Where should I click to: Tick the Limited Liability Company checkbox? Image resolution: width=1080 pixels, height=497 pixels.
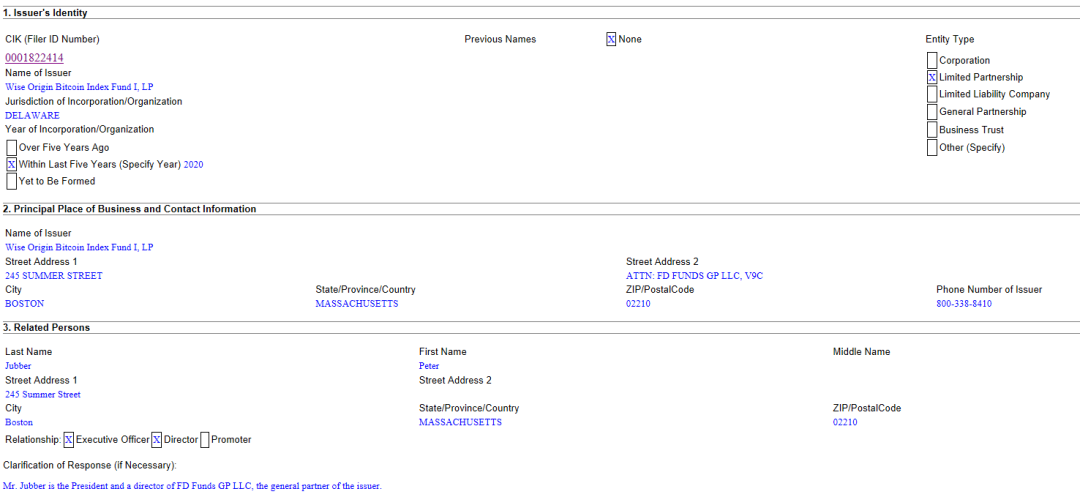(932, 94)
